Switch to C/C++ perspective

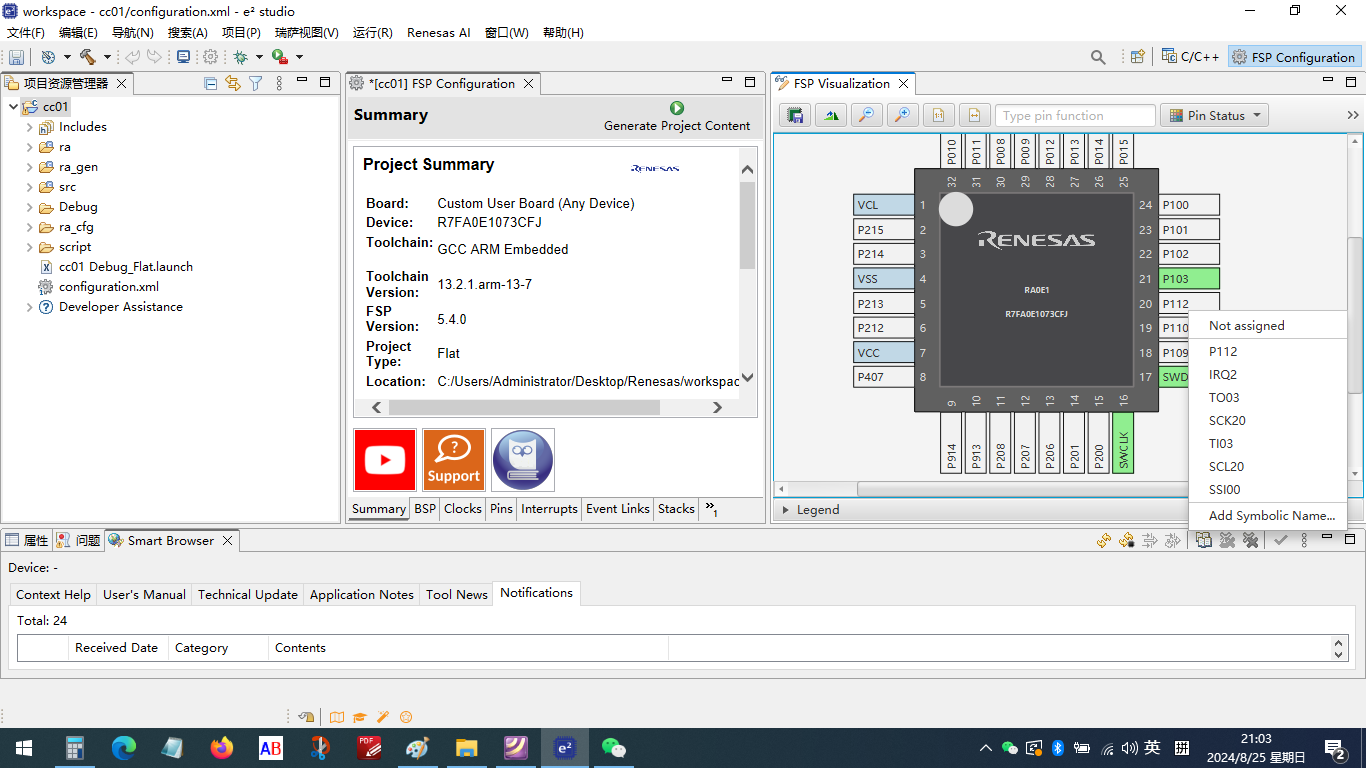pyautogui.click(x=1190, y=57)
